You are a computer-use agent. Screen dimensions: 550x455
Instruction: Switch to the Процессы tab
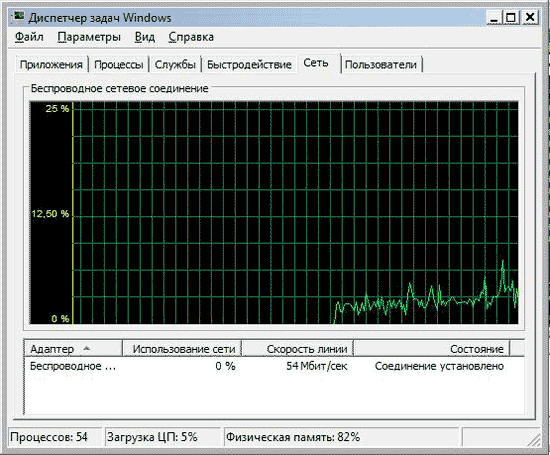click(119, 65)
